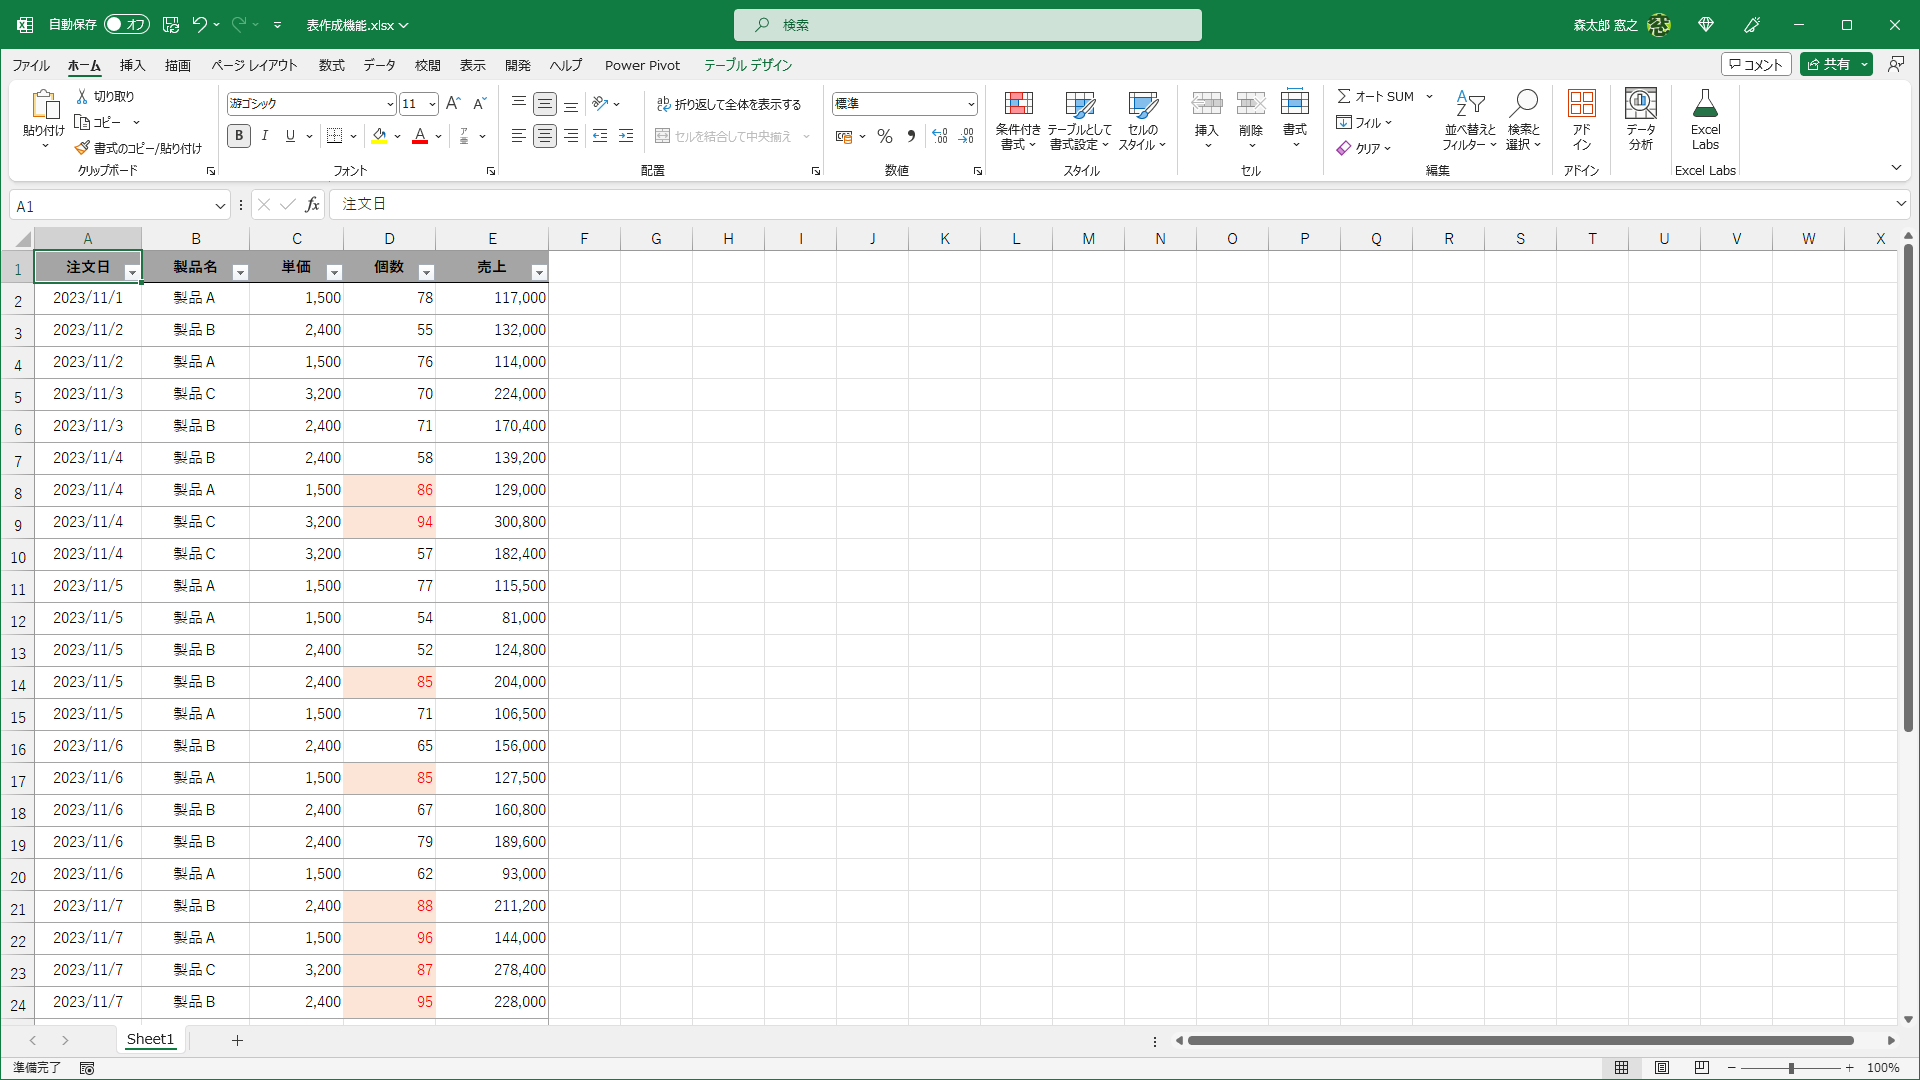Expand the font size dropdown
This screenshot has width=1920, height=1080.
point(432,104)
